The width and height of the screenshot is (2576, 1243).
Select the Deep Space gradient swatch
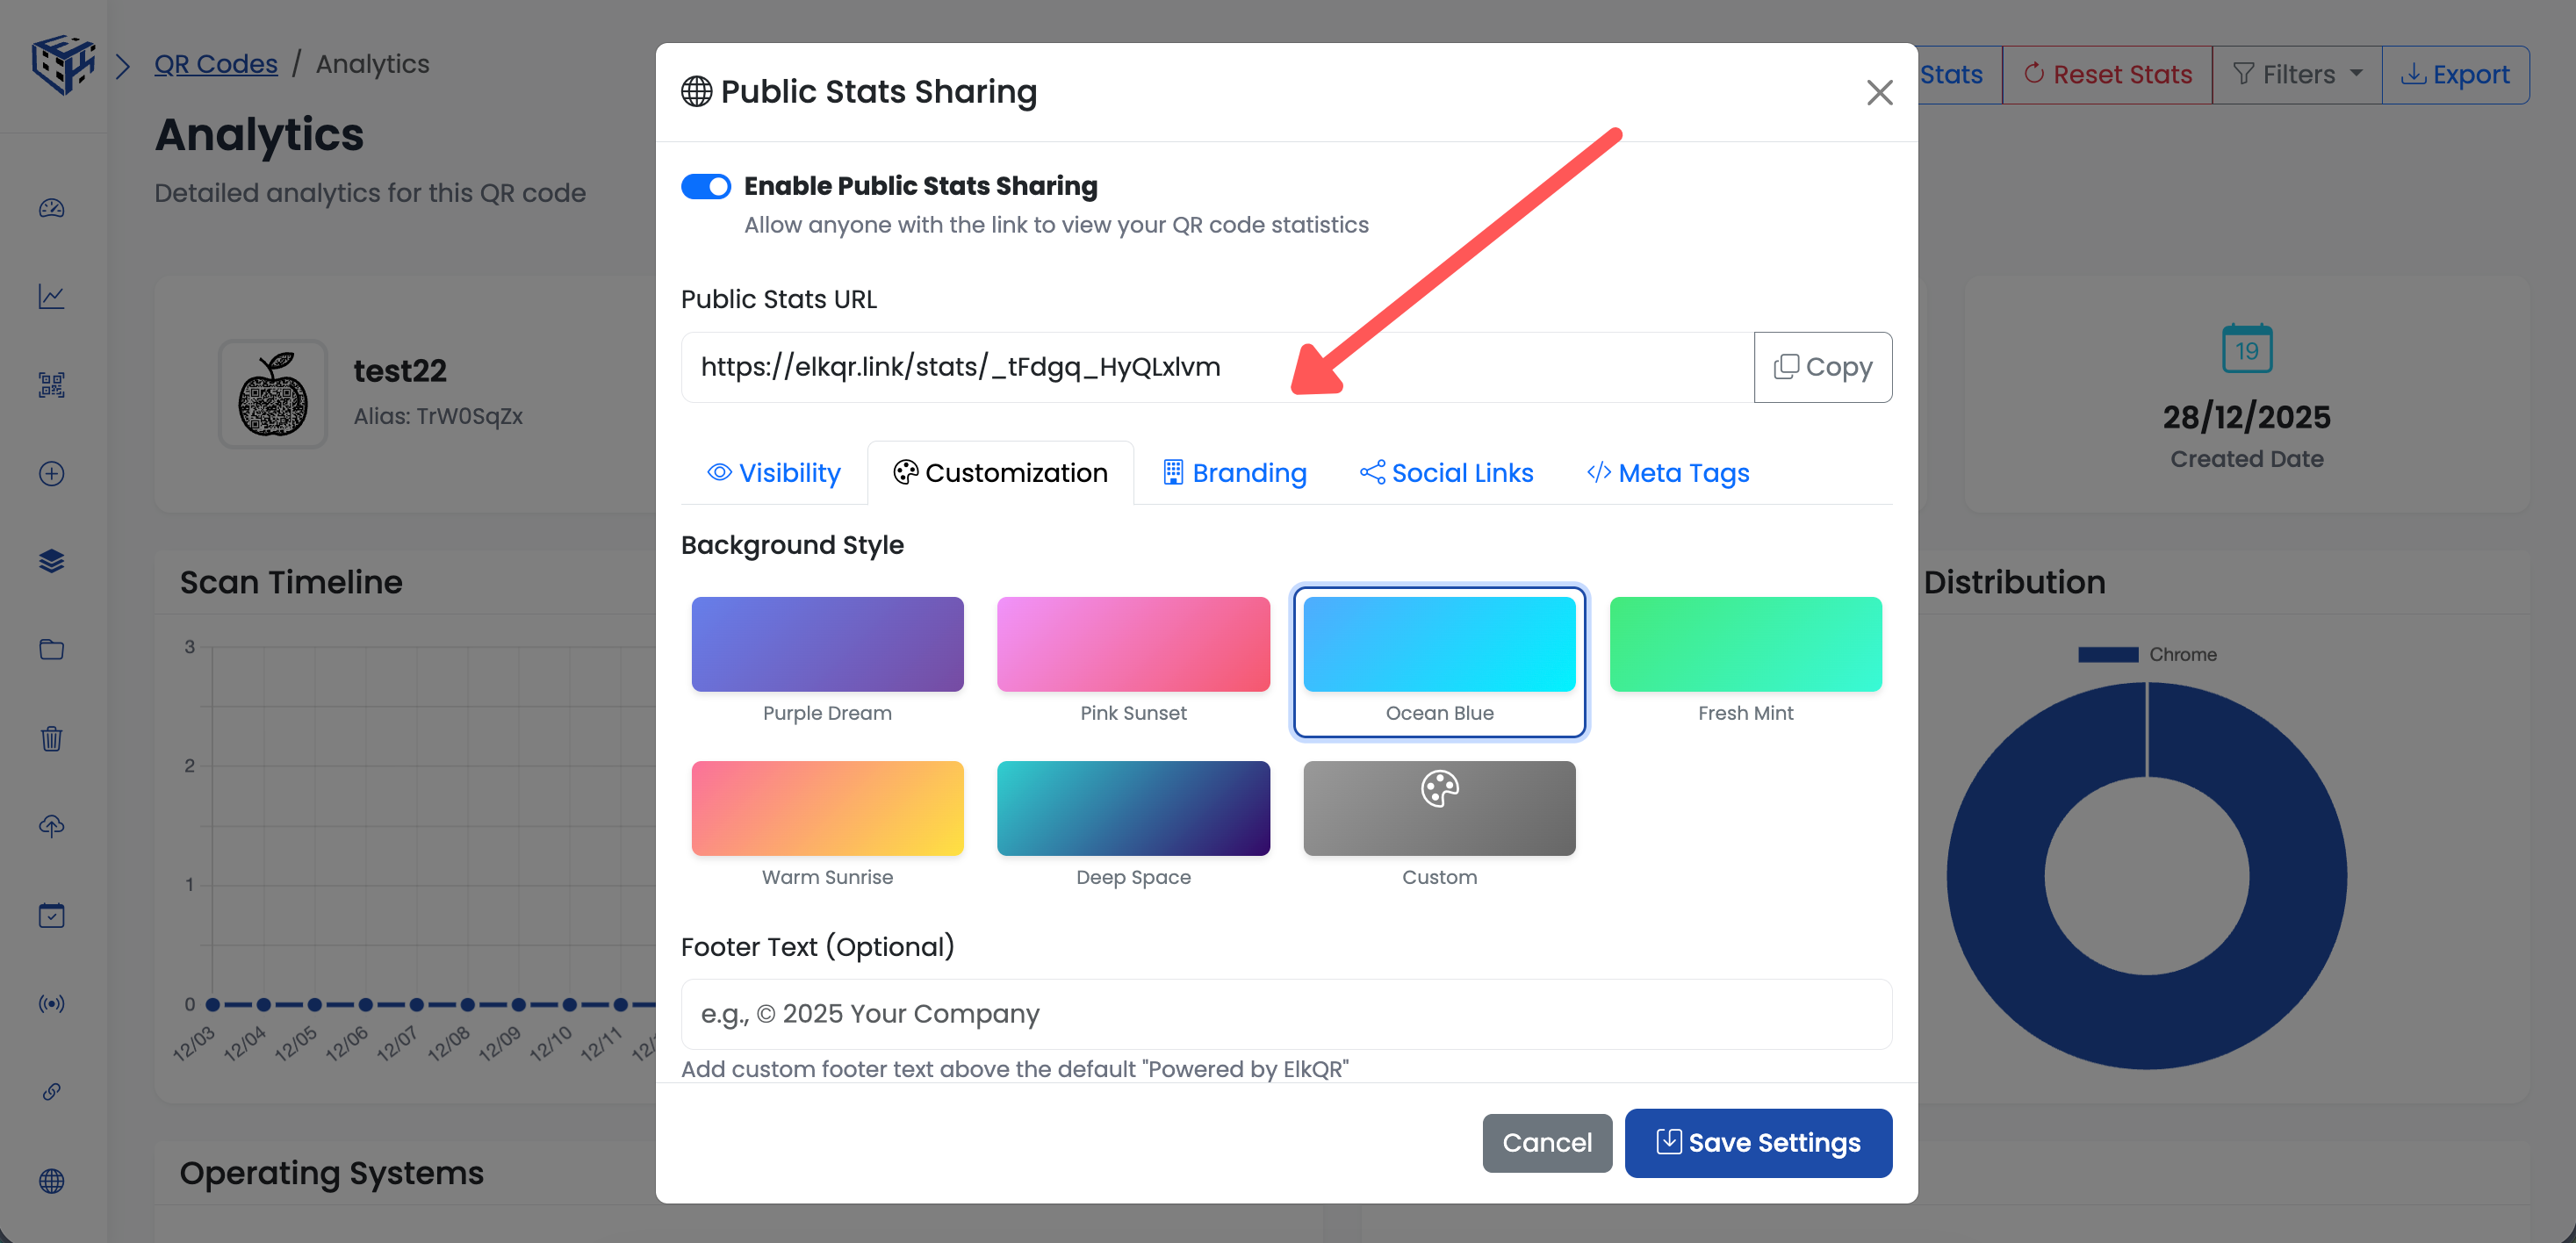[1133, 807]
